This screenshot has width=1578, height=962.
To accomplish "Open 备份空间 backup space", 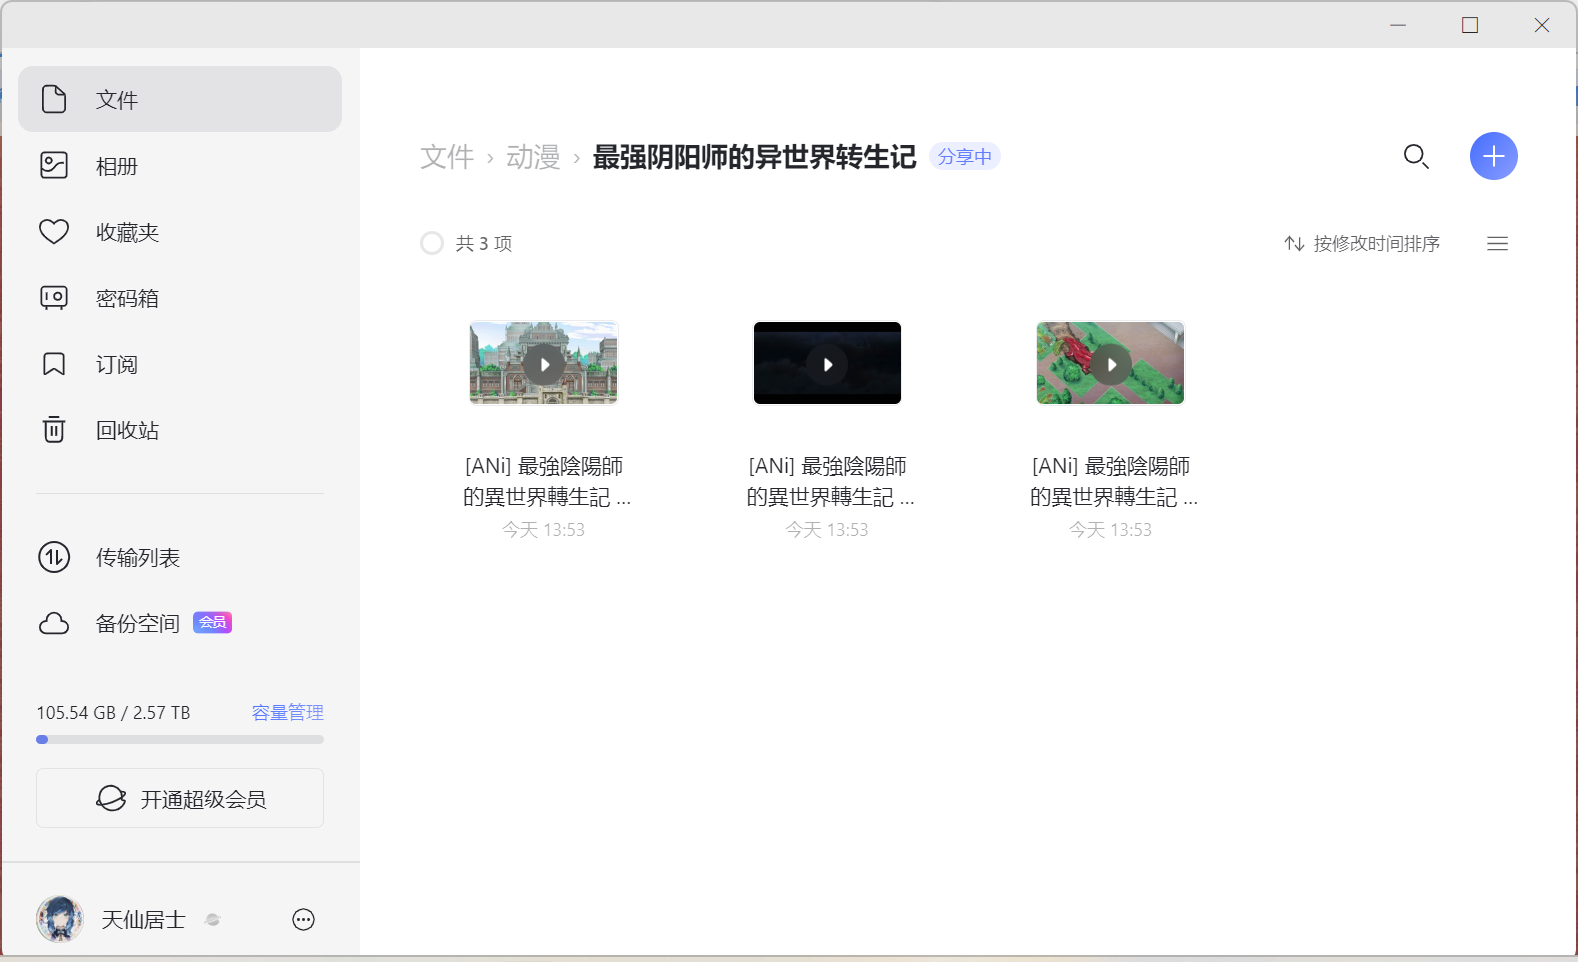I will (180, 623).
